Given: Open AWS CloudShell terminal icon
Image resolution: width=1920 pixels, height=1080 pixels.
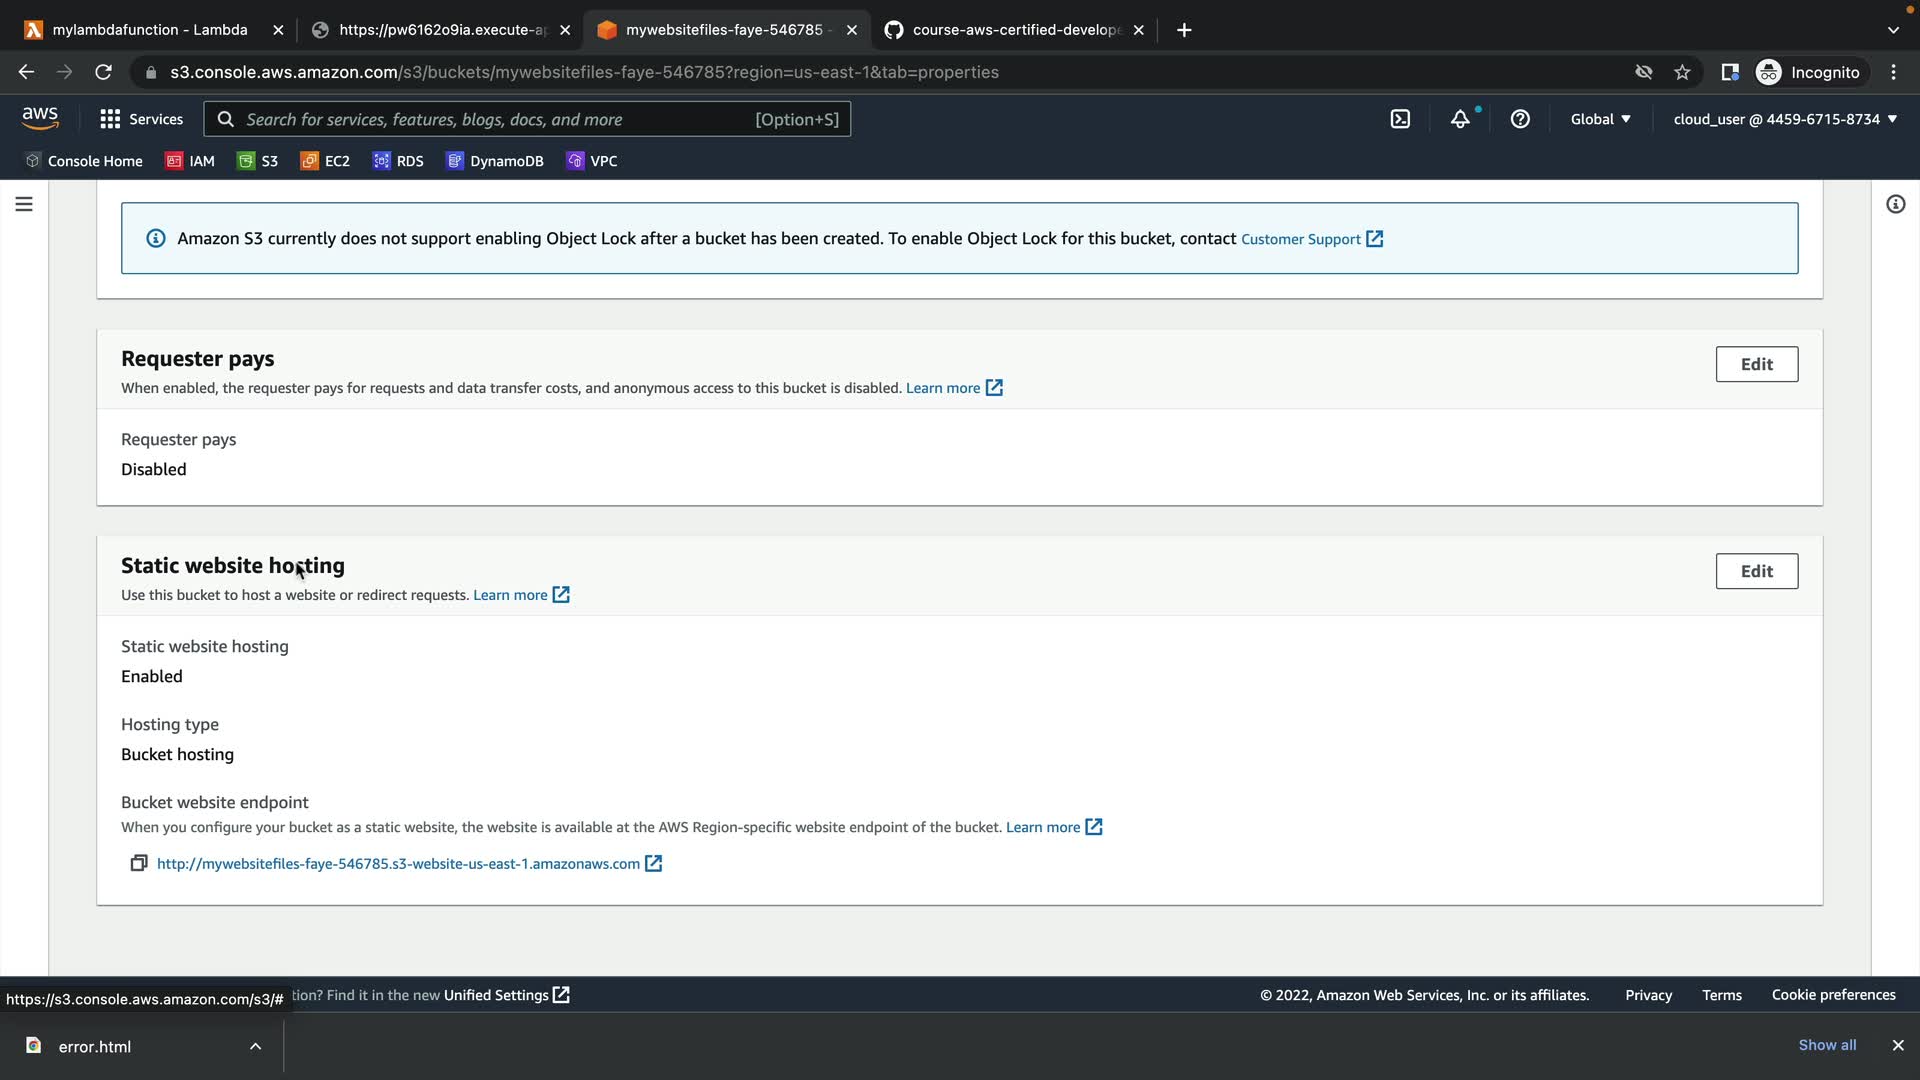Looking at the screenshot, I should click(1400, 119).
